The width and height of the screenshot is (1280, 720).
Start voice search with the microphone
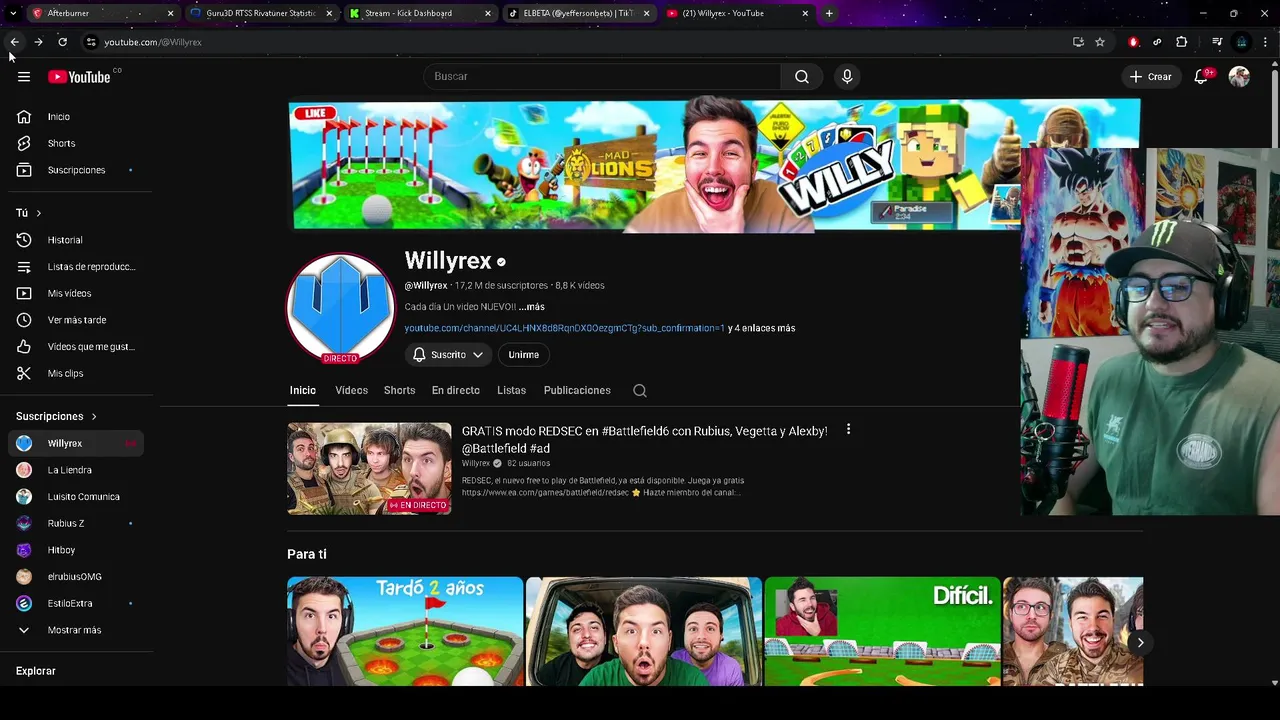847,76
